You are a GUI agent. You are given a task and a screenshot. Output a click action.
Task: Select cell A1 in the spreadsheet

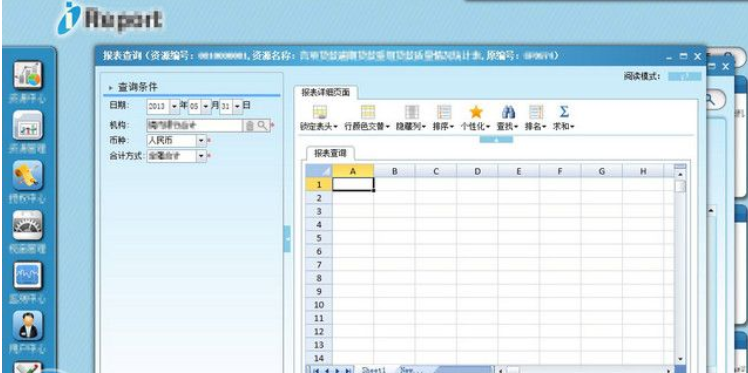[x=353, y=184]
